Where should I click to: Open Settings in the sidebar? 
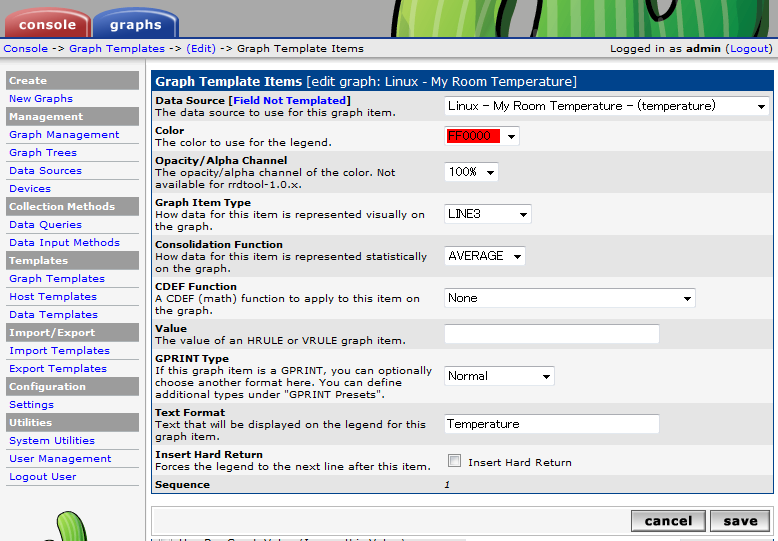click(x=31, y=405)
